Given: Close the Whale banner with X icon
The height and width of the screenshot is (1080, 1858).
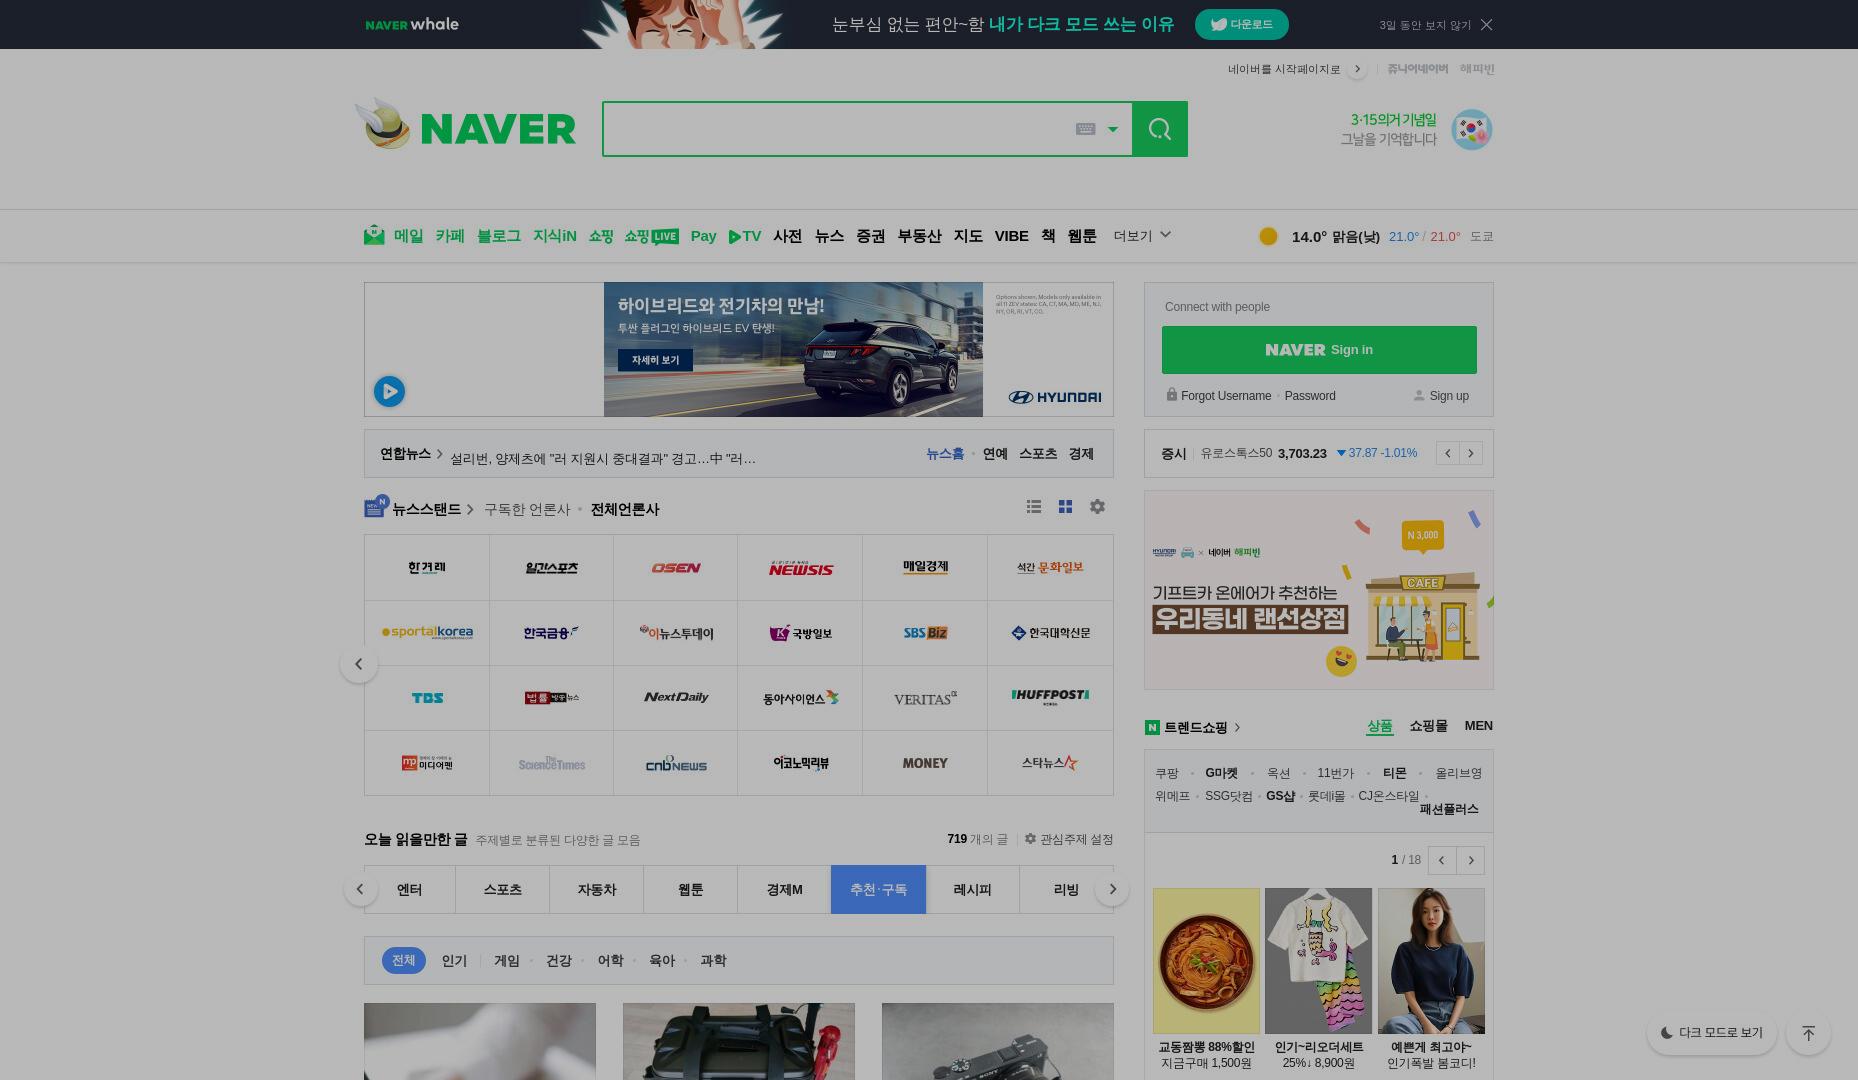Looking at the screenshot, I should [1486, 25].
